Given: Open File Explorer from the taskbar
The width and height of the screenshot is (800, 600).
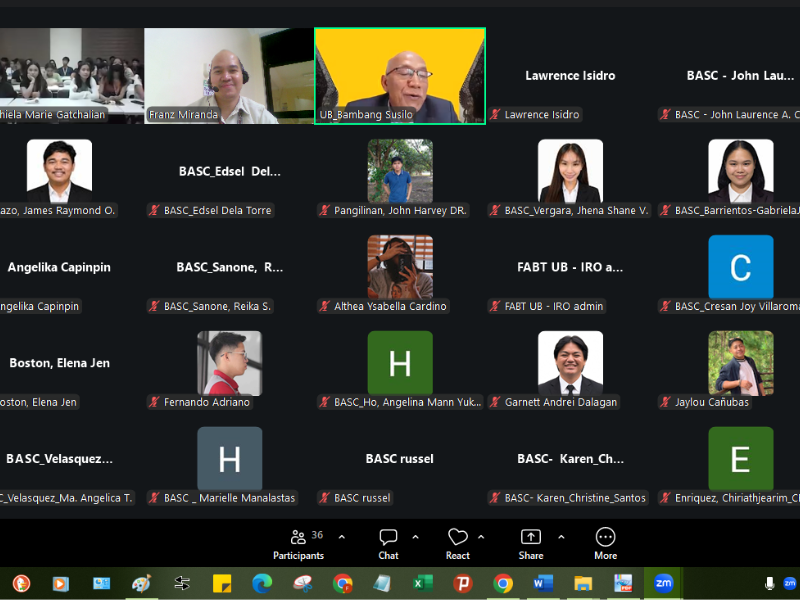Looking at the screenshot, I should [x=583, y=583].
